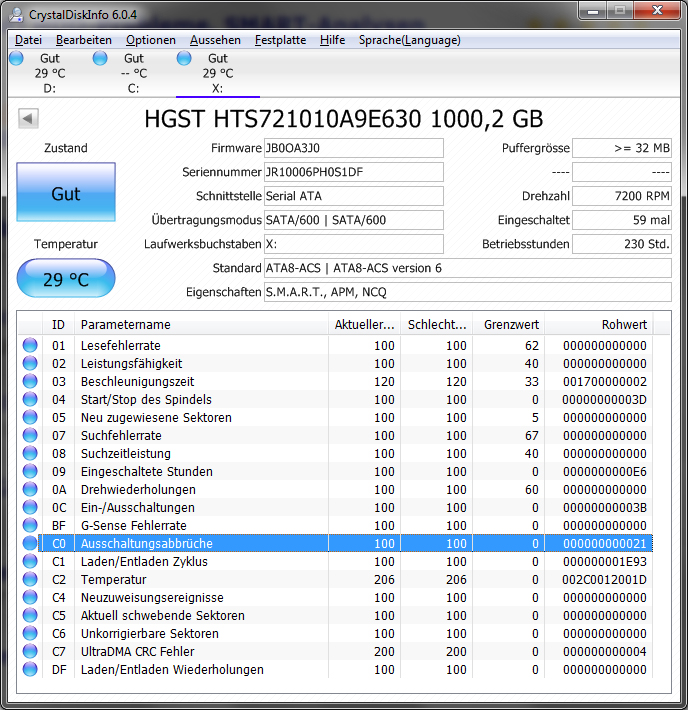
Task: Select raw value 002C0012001D
Action: coord(604,580)
